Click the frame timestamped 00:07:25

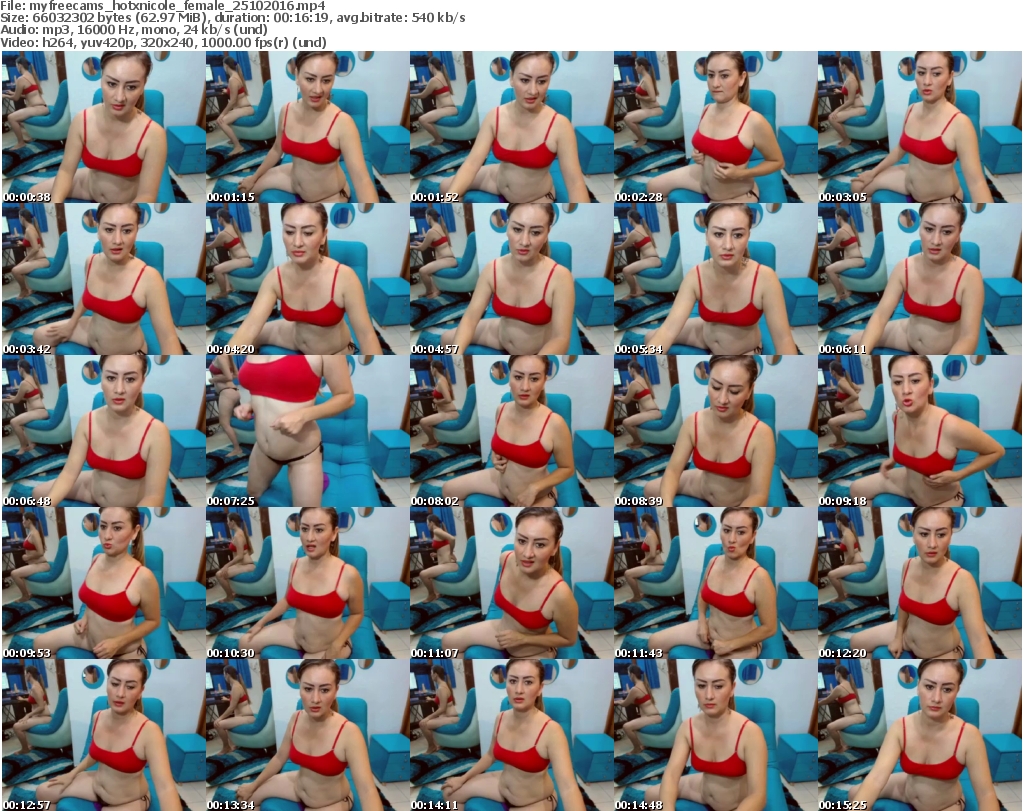pos(306,431)
